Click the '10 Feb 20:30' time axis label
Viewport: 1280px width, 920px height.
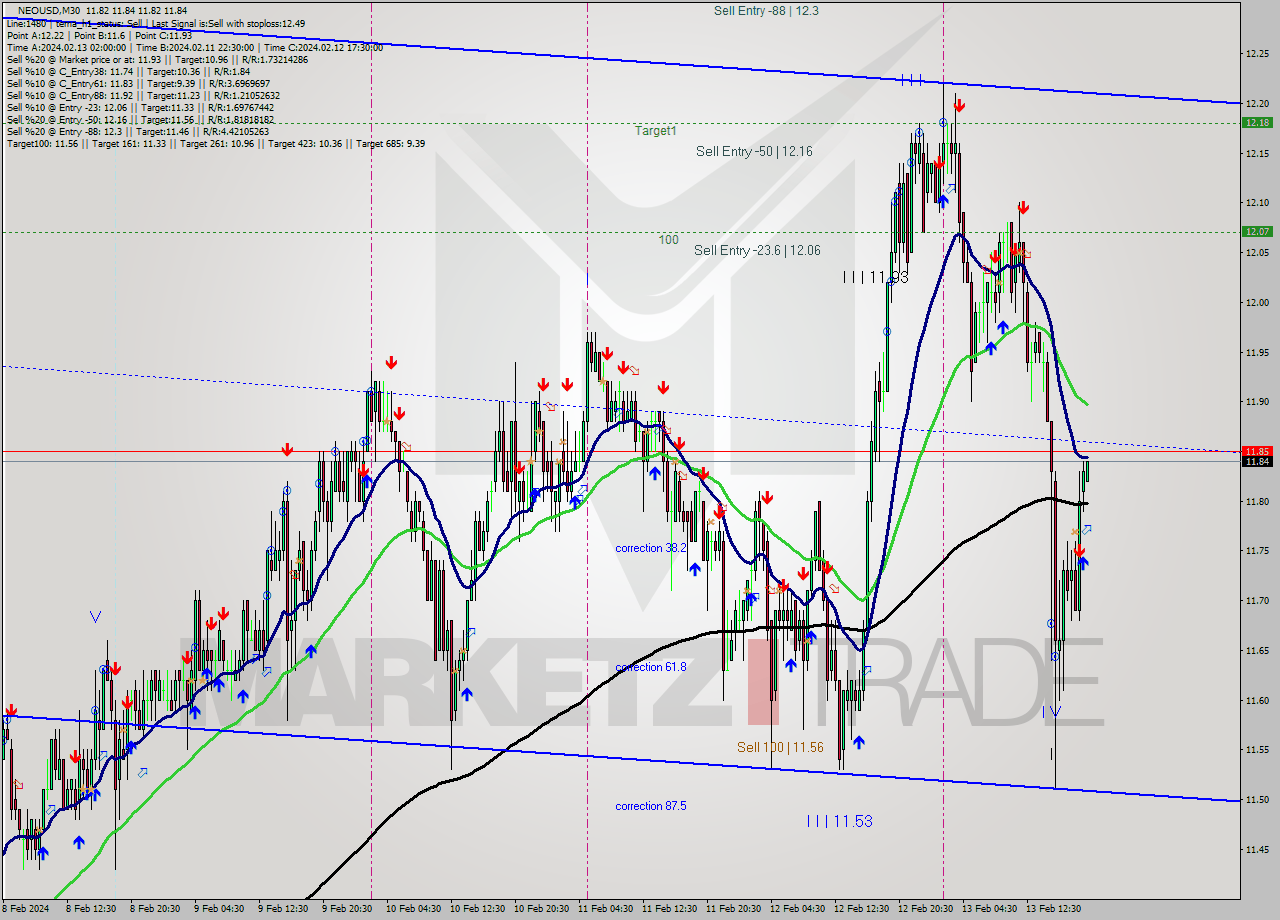[541, 909]
